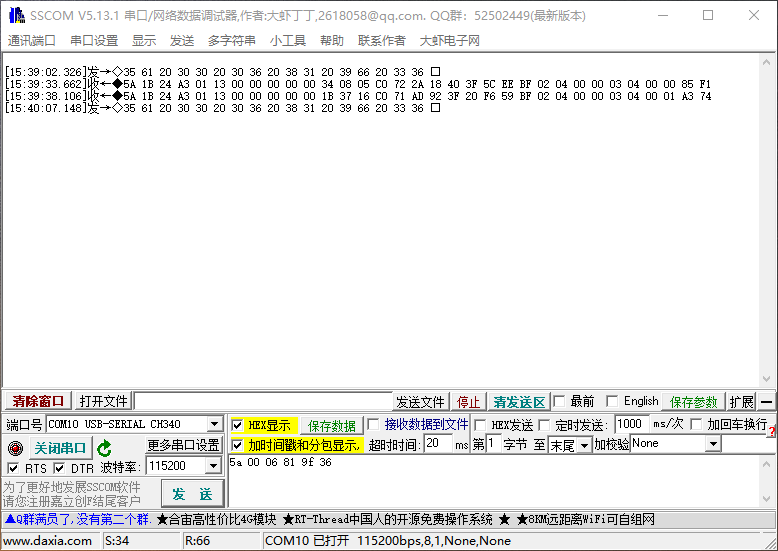Screen dimensions: 778x551
Task: Click send area scrollbar down arrow
Action: 767,499
